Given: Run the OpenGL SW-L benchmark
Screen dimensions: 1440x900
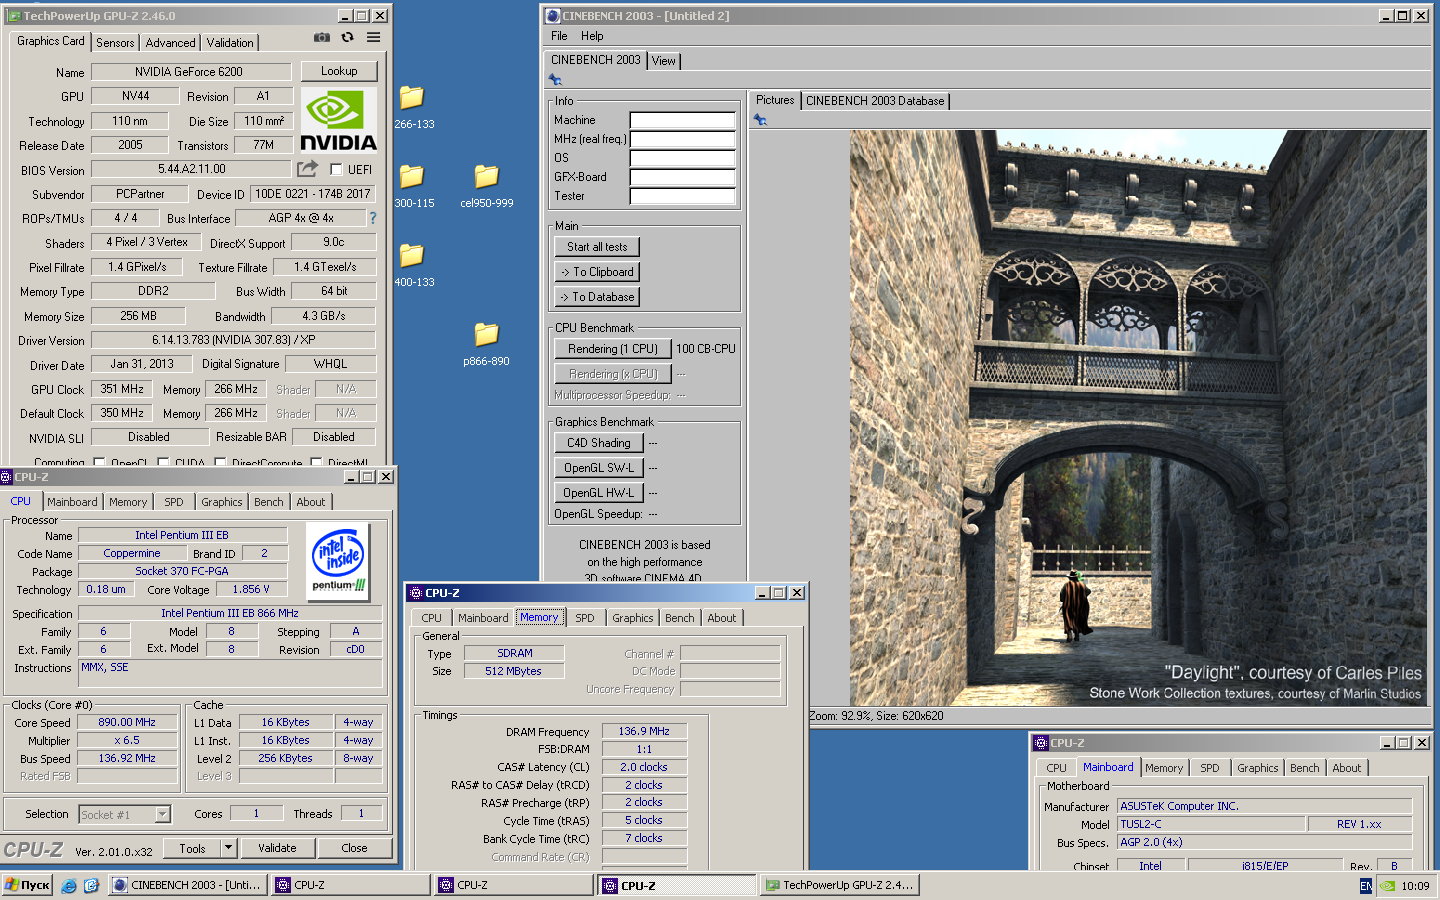Looking at the screenshot, I should [598, 468].
